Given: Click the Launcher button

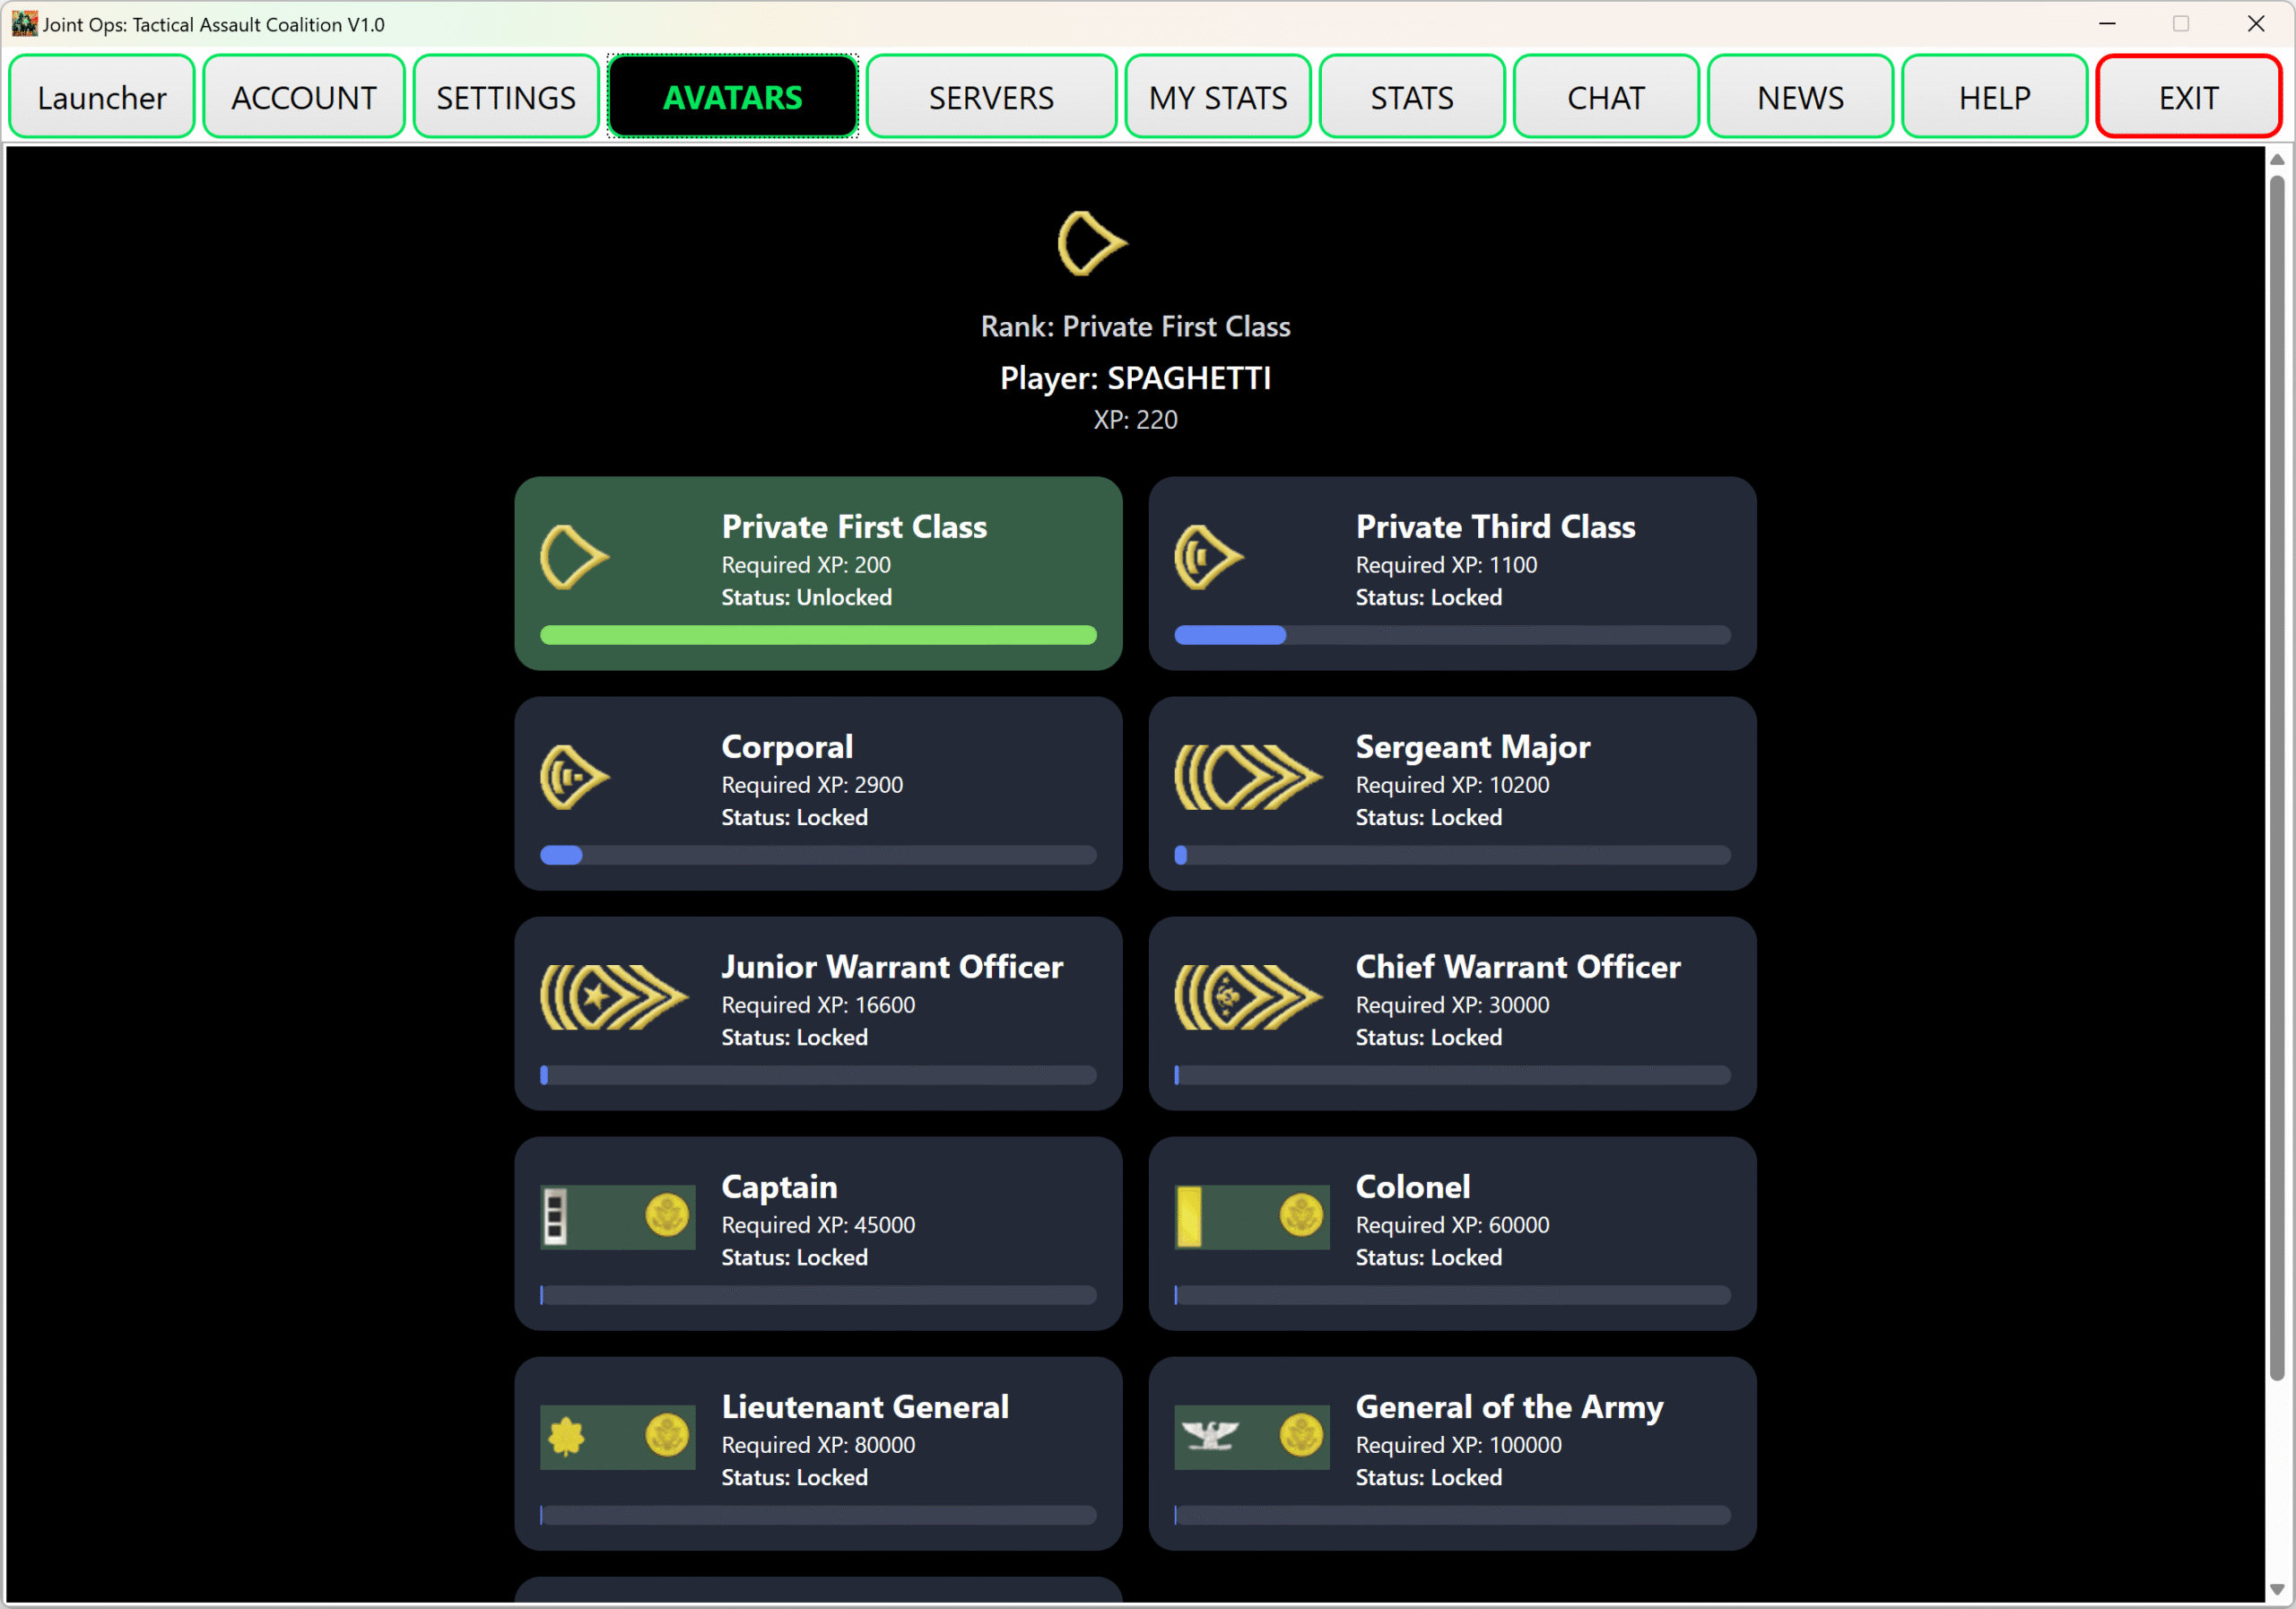Looking at the screenshot, I should [x=102, y=97].
